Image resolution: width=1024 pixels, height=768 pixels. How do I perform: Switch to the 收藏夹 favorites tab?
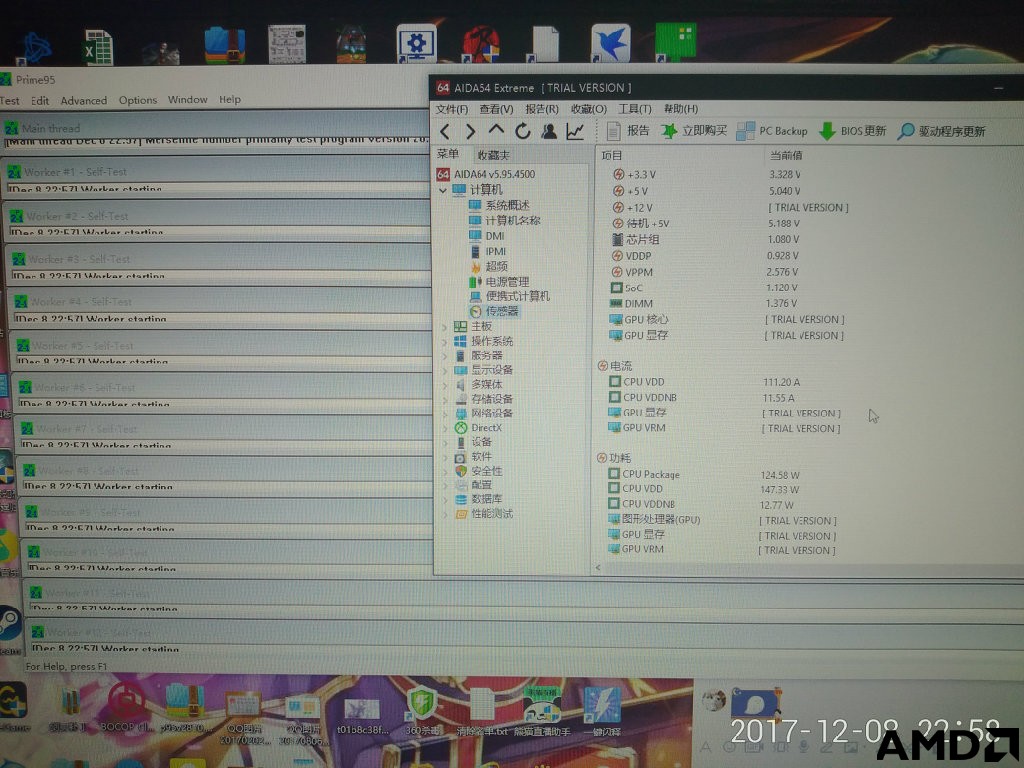493,155
